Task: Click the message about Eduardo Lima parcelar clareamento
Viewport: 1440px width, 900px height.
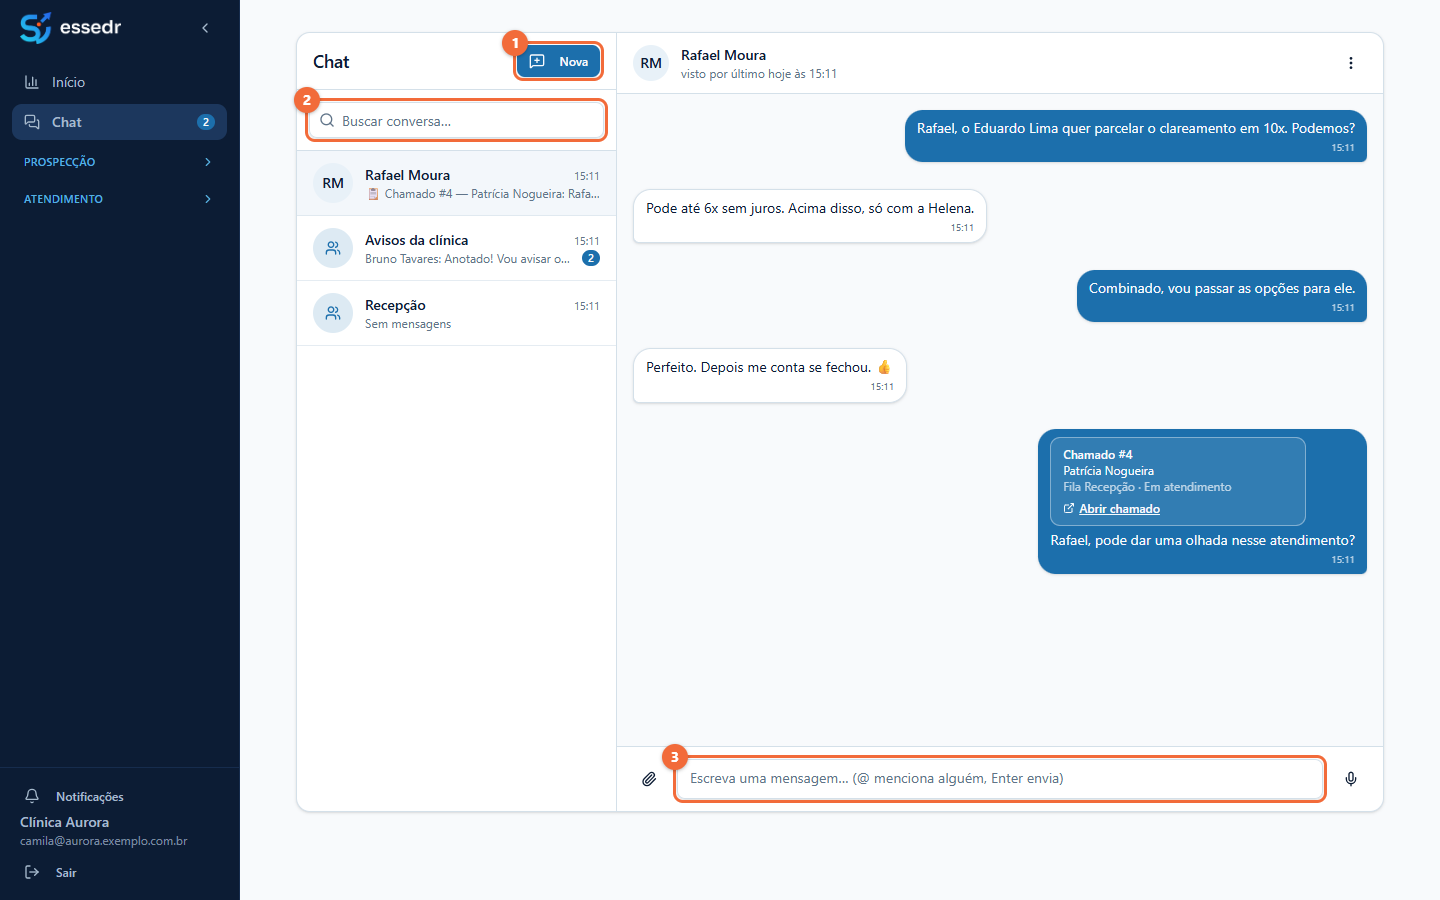Action: [x=1136, y=136]
